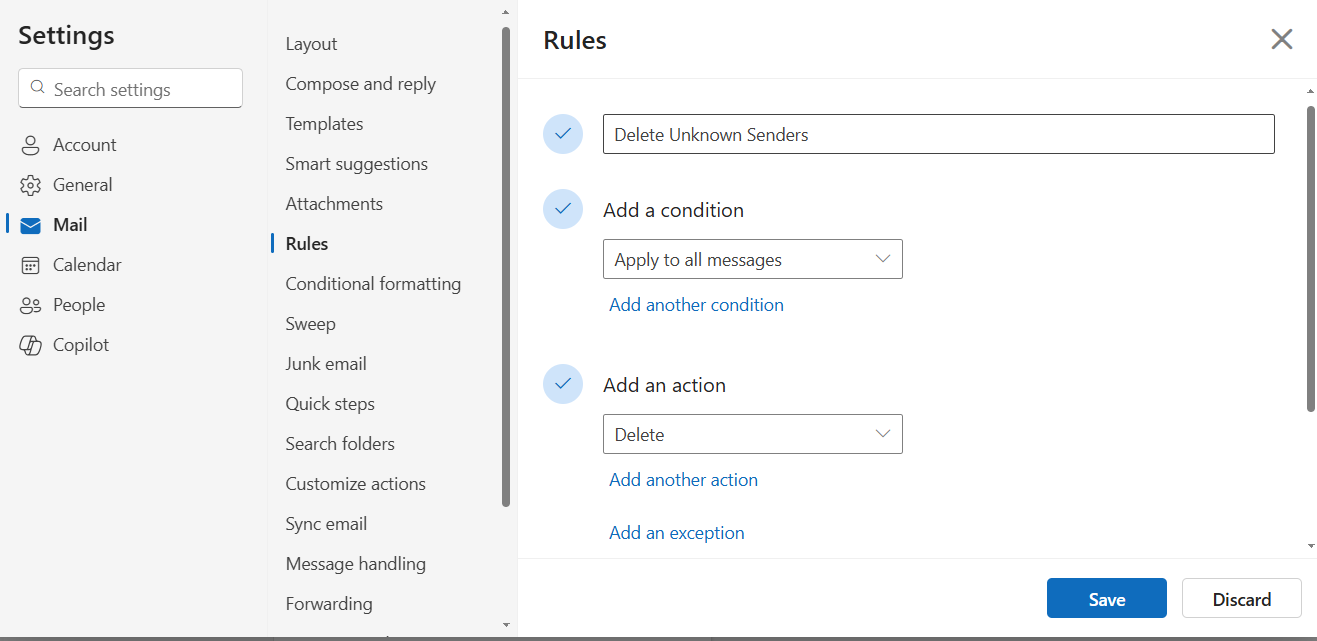Go to Forwarding settings

[x=329, y=604]
